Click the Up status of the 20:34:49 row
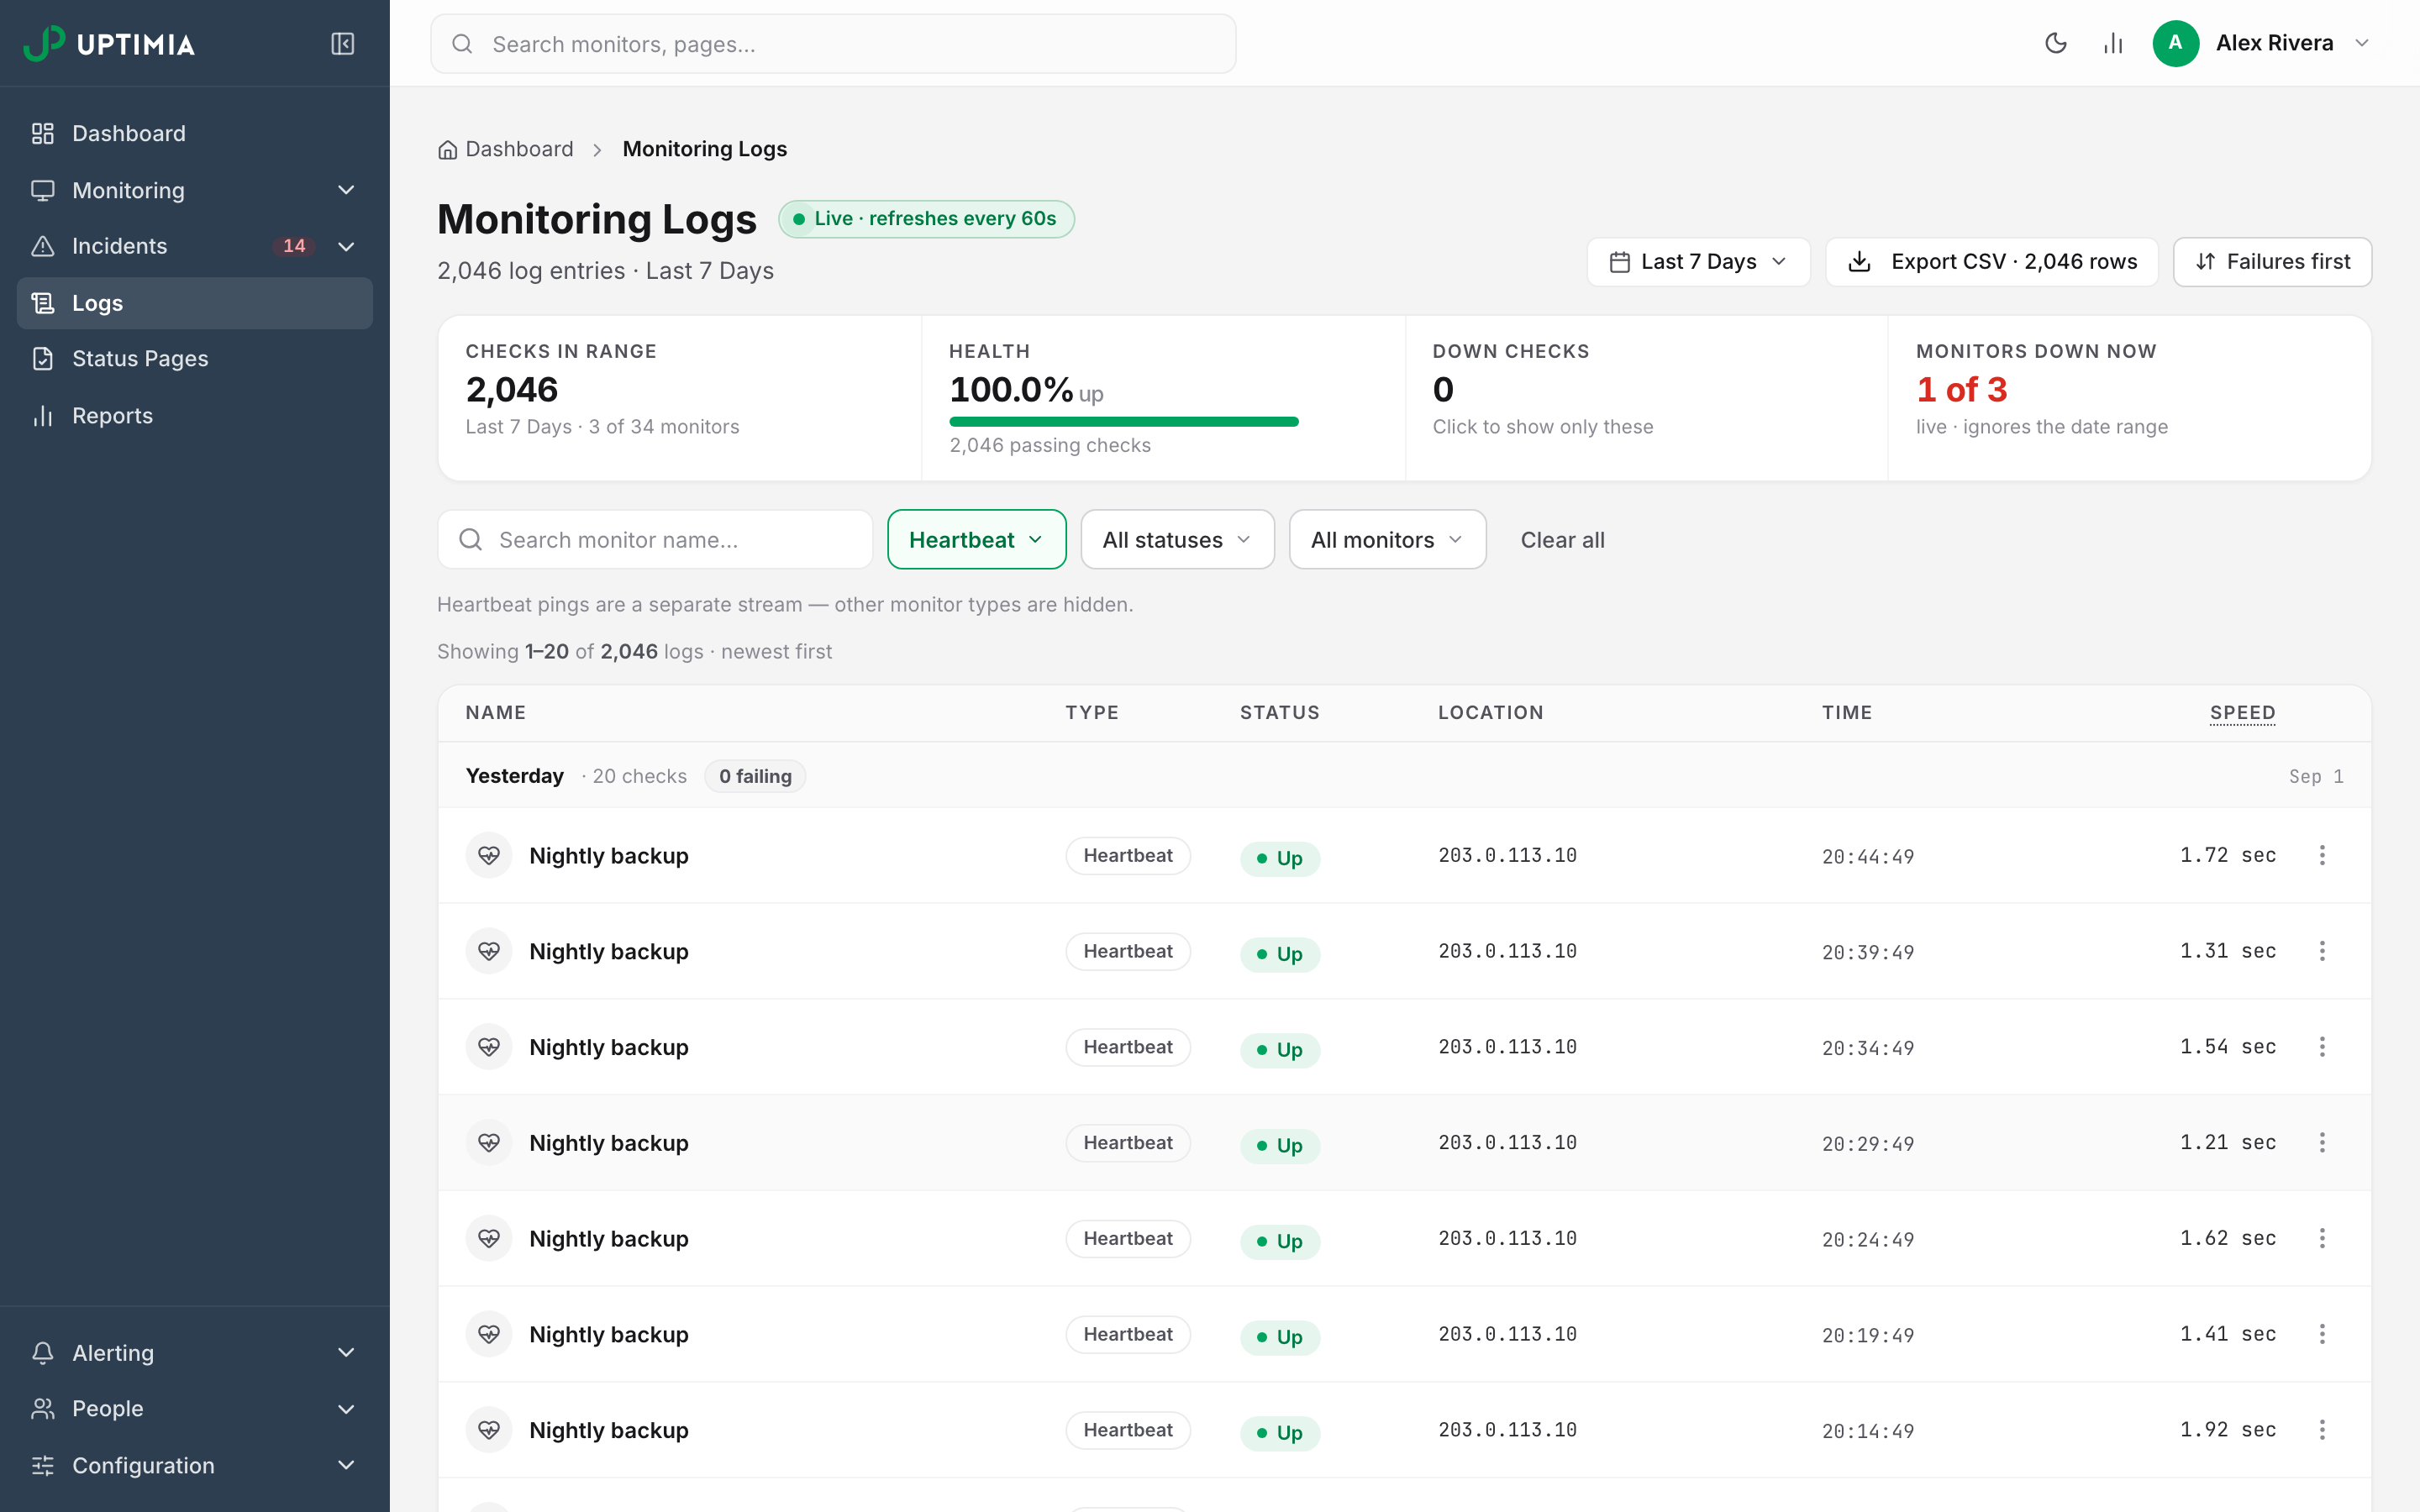 pos(1280,1049)
